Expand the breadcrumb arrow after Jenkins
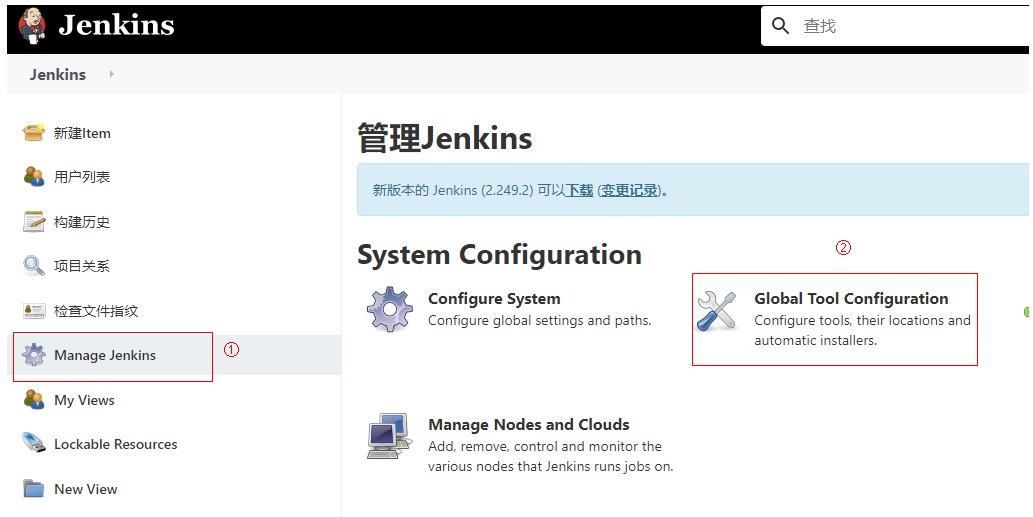This screenshot has height=517, width=1033. tap(111, 74)
